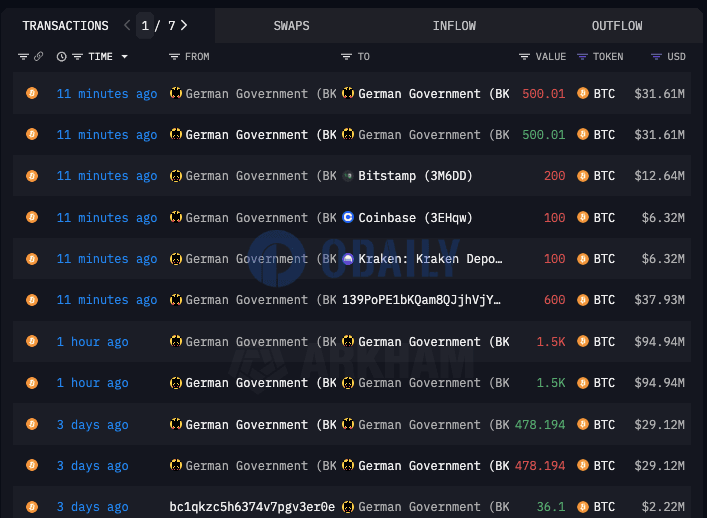Go to previous transactions page arrow
Viewport: 707px width, 518px height.
[127, 25]
